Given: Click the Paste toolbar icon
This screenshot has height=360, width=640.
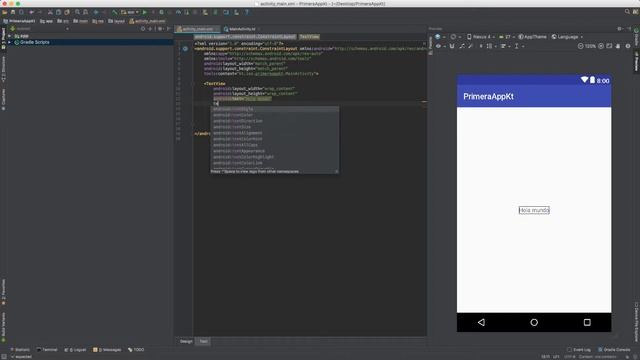Looking at the screenshot, I should (67, 12).
